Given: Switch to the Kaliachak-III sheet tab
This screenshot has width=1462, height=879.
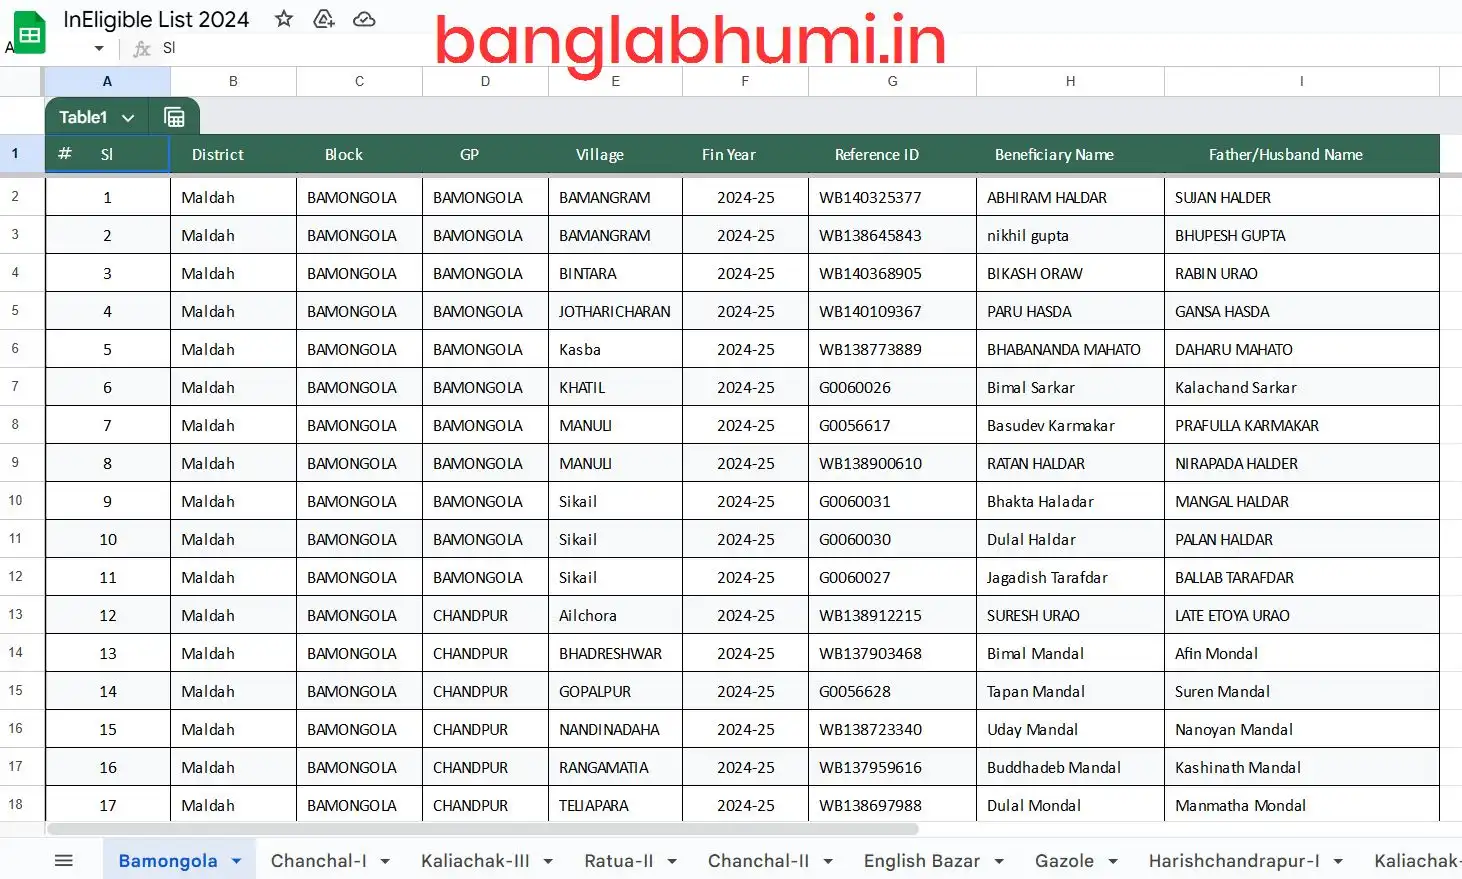Looking at the screenshot, I should 475,861.
